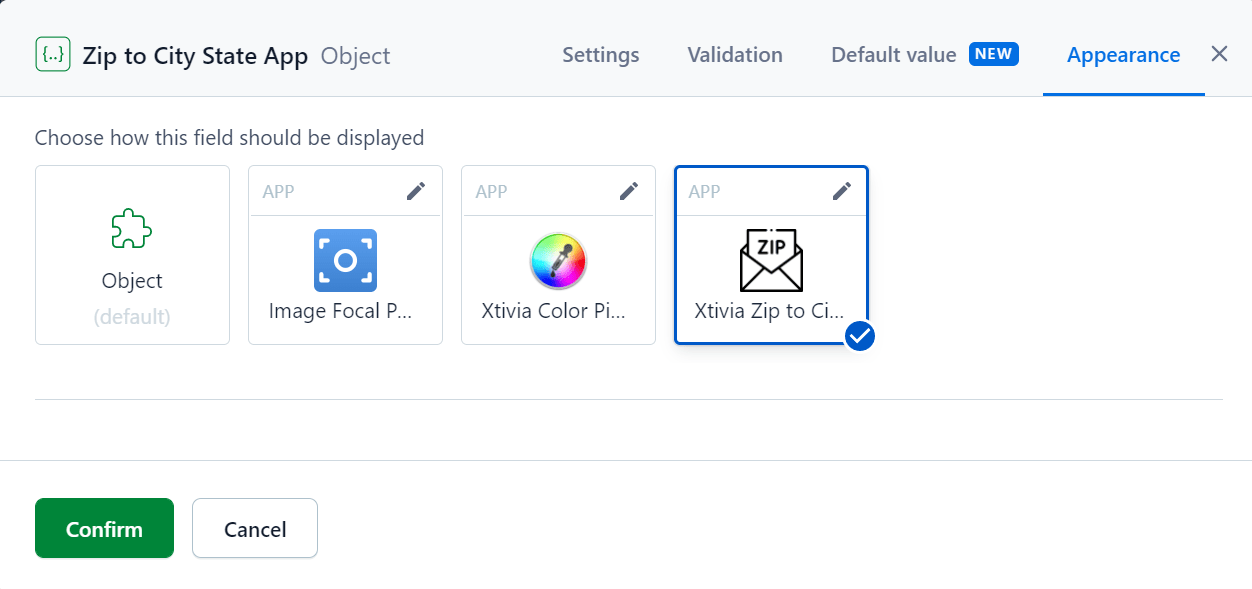Click the Cancel button
Screen dimensions: 1252x589
[x=255, y=528]
